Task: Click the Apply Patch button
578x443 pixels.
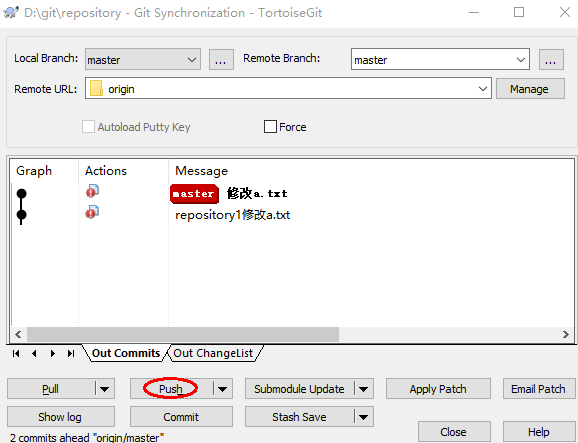Action: [x=438, y=389]
